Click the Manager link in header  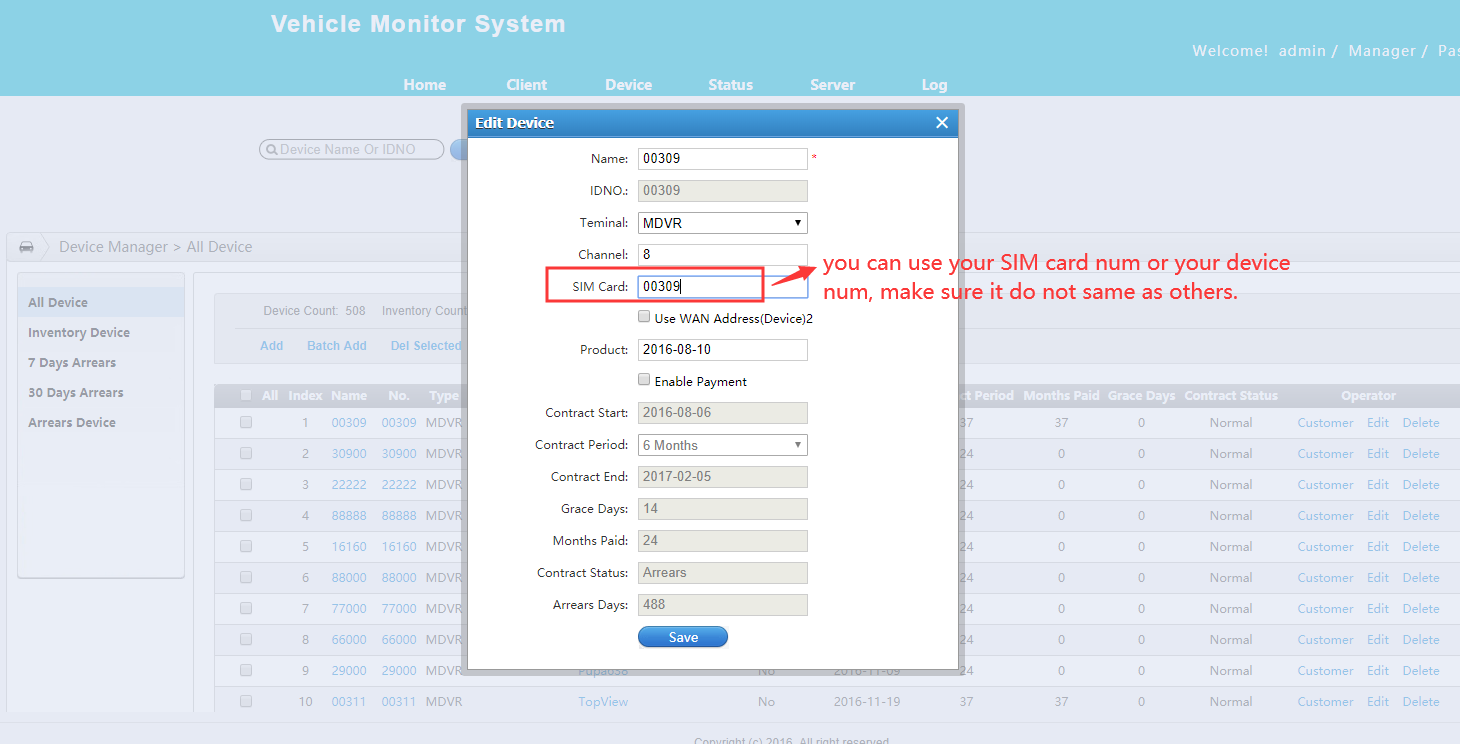coord(1382,51)
